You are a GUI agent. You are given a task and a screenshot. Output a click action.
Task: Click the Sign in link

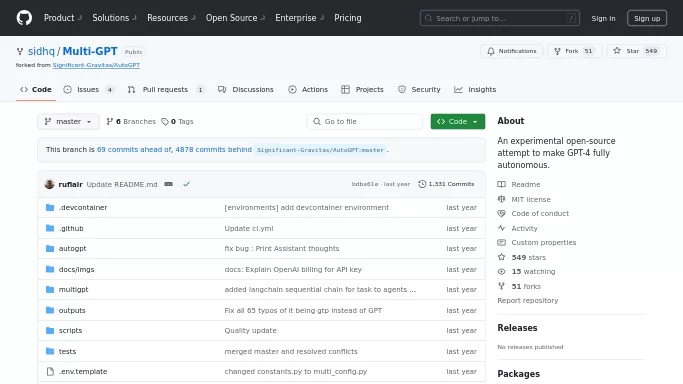[x=603, y=18]
